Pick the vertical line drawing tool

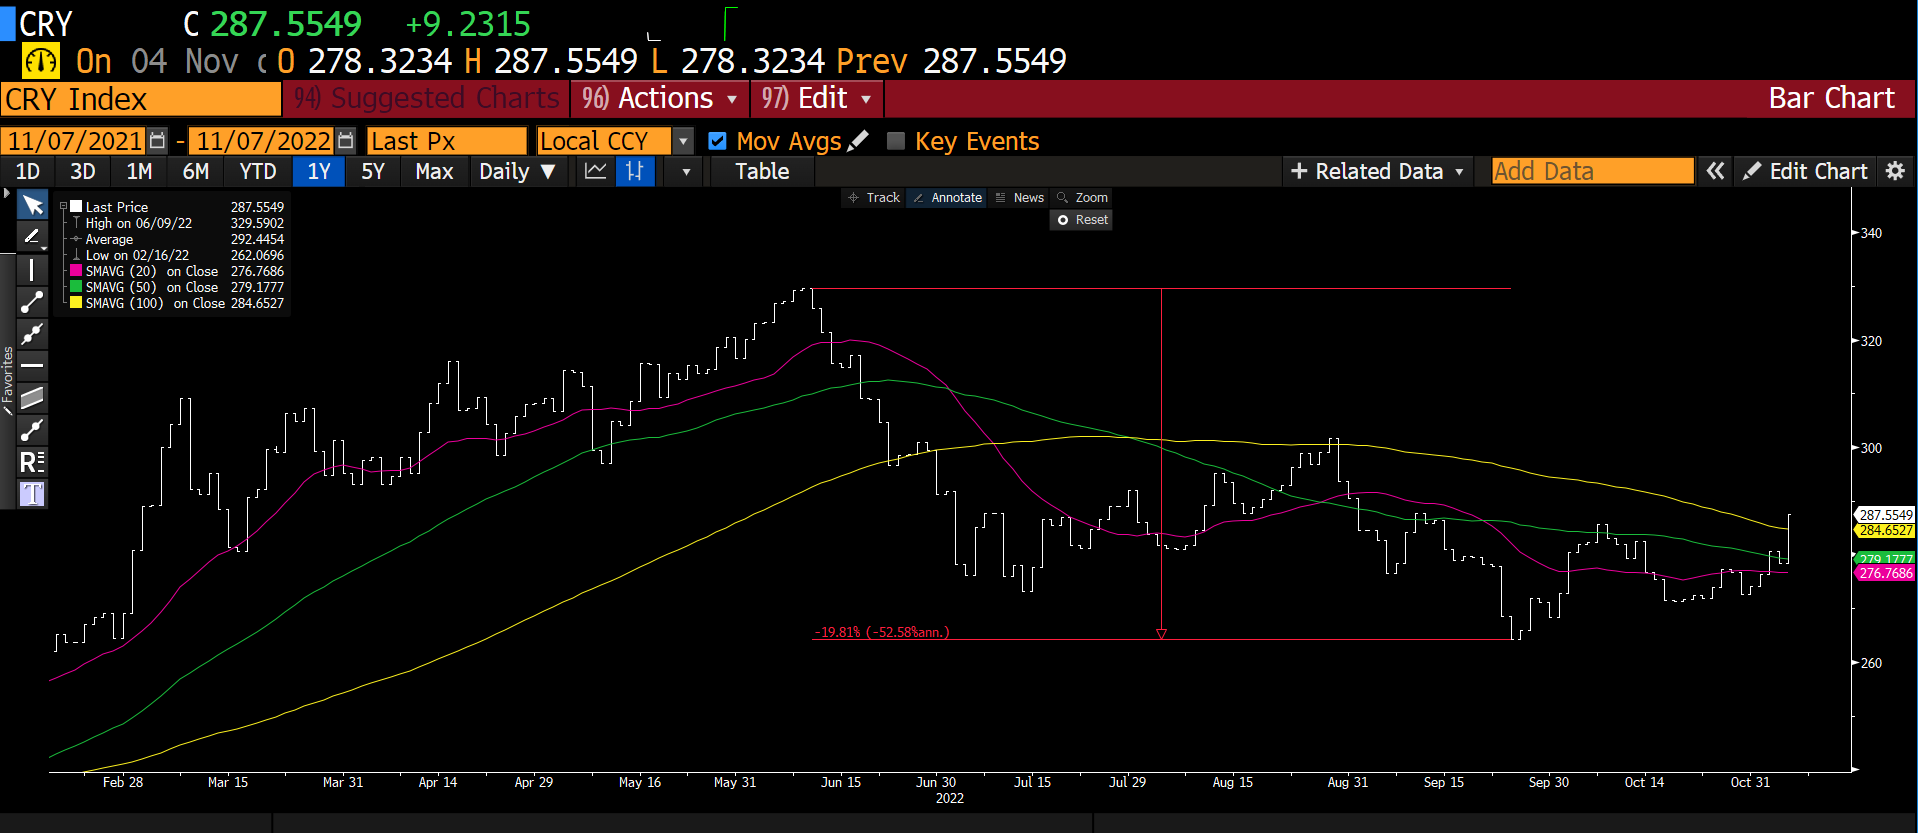coord(32,270)
